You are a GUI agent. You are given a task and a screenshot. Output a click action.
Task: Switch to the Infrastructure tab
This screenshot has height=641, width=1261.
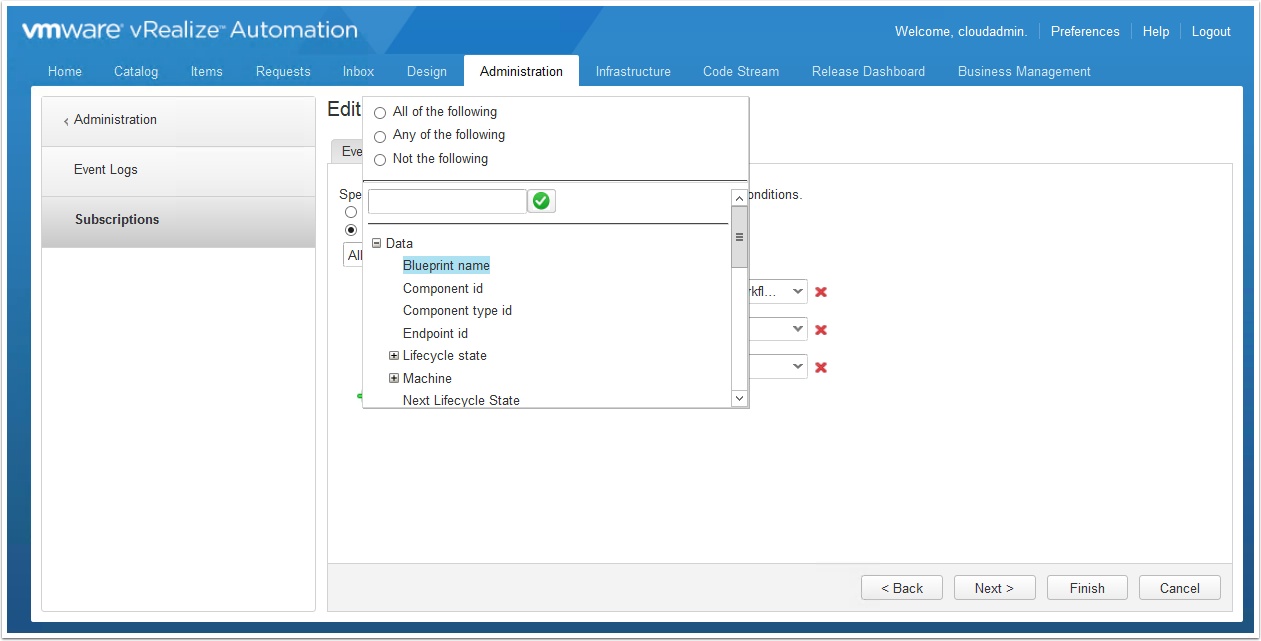[633, 71]
